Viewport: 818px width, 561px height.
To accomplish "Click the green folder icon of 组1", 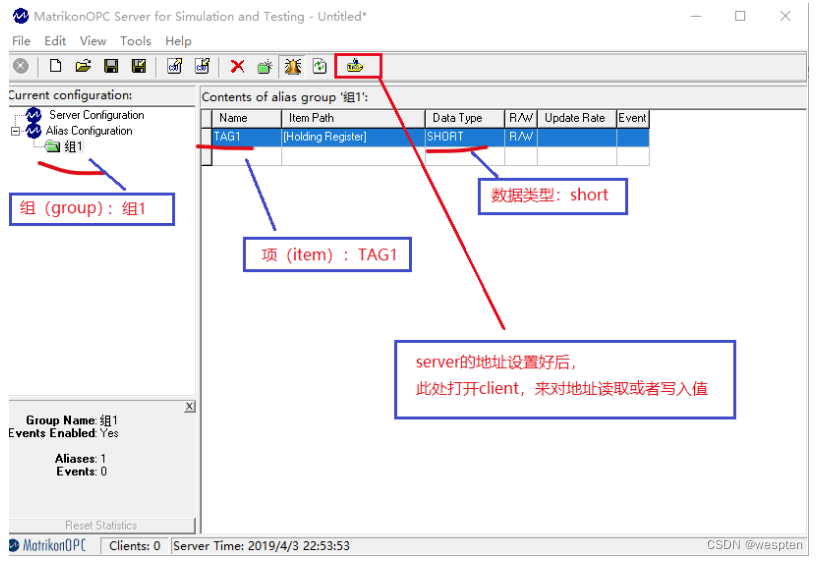I will click(x=53, y=147).
